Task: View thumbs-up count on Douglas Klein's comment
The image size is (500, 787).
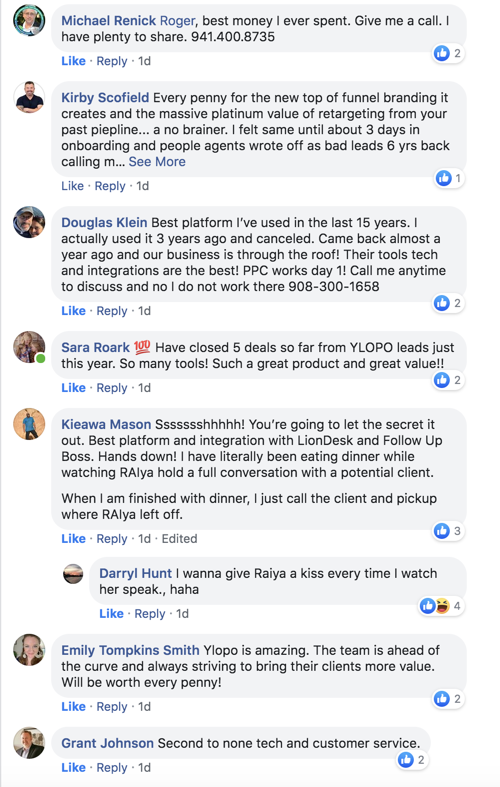Action: coord(448,303)
